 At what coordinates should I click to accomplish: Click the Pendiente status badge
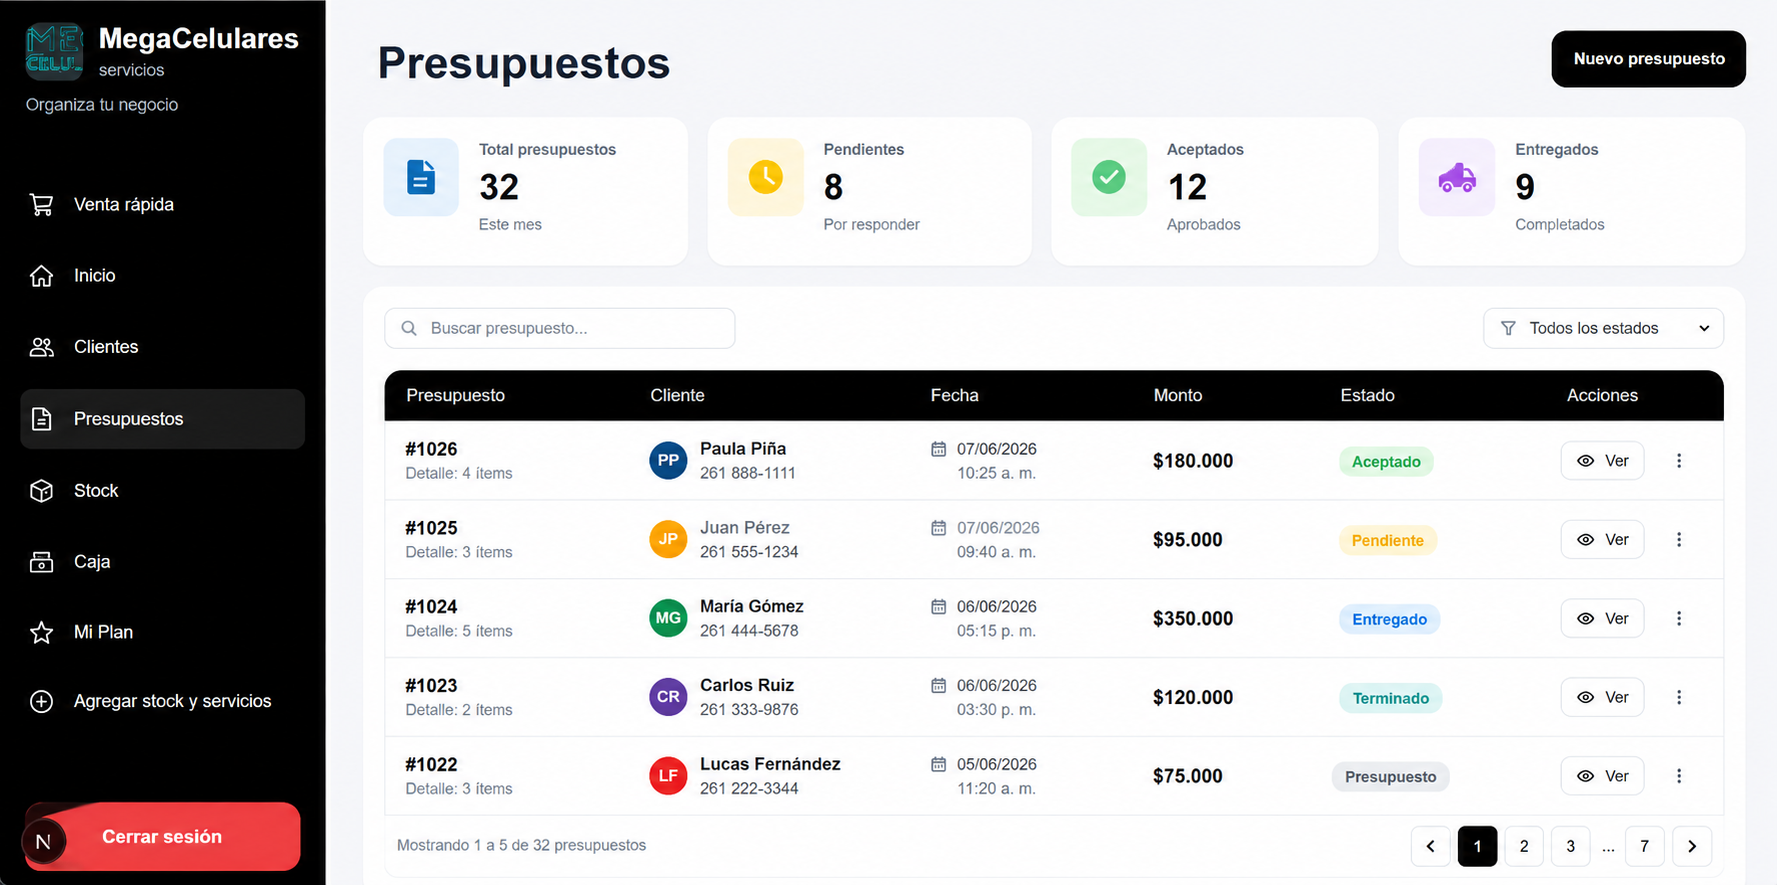tap(1388, 541)
